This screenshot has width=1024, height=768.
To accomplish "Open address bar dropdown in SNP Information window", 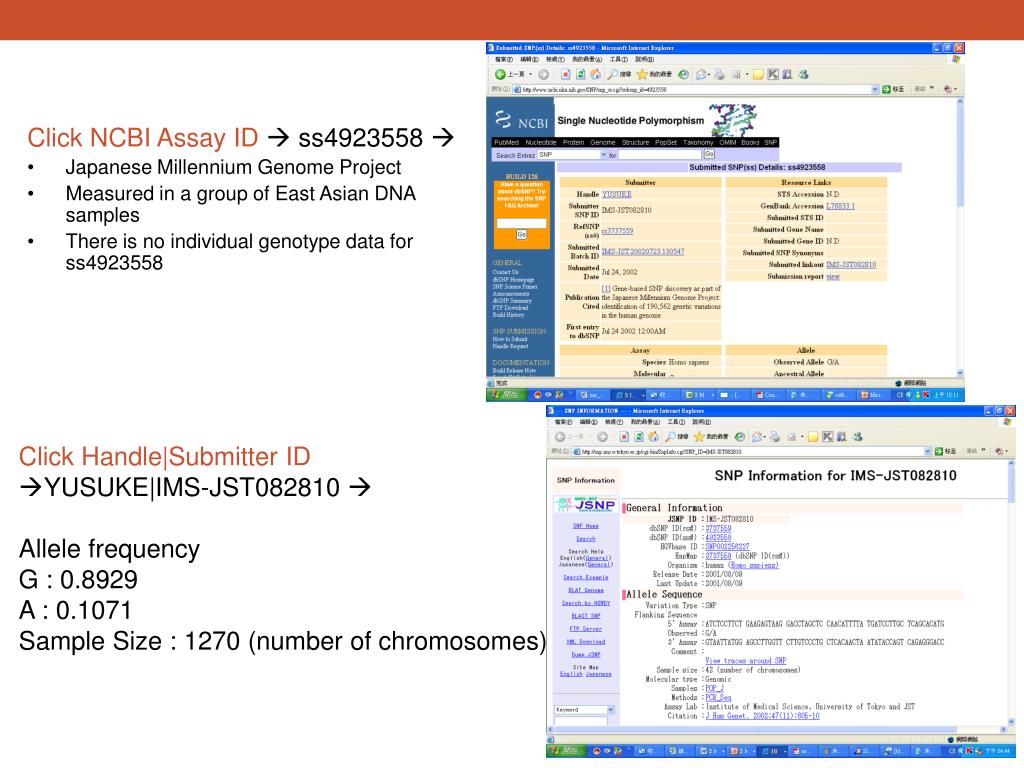I will tap(927, 451).
